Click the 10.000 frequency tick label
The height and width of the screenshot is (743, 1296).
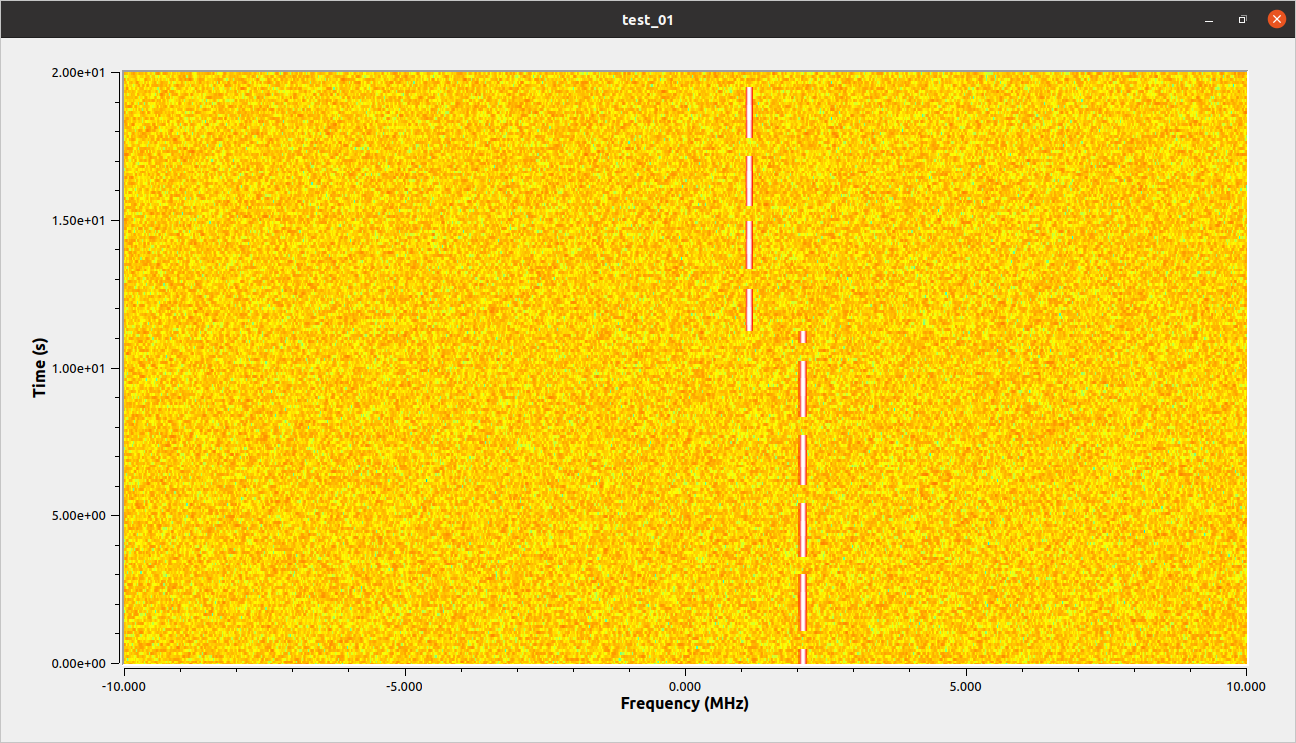[x=1245, y=686]
